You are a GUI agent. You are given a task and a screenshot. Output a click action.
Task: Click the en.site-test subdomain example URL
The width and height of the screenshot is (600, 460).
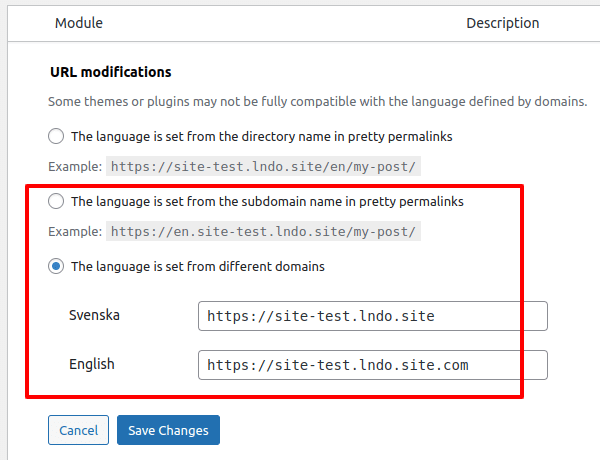pos(263,232)
